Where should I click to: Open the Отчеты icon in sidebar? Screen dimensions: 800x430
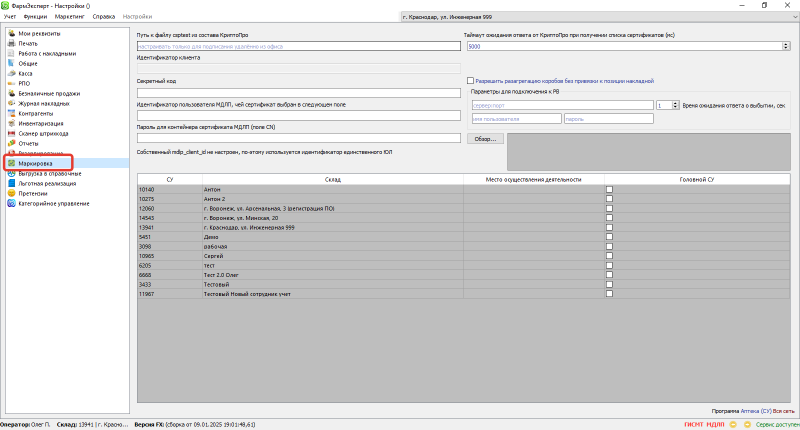pyautogui.click(x=11, y=142)
